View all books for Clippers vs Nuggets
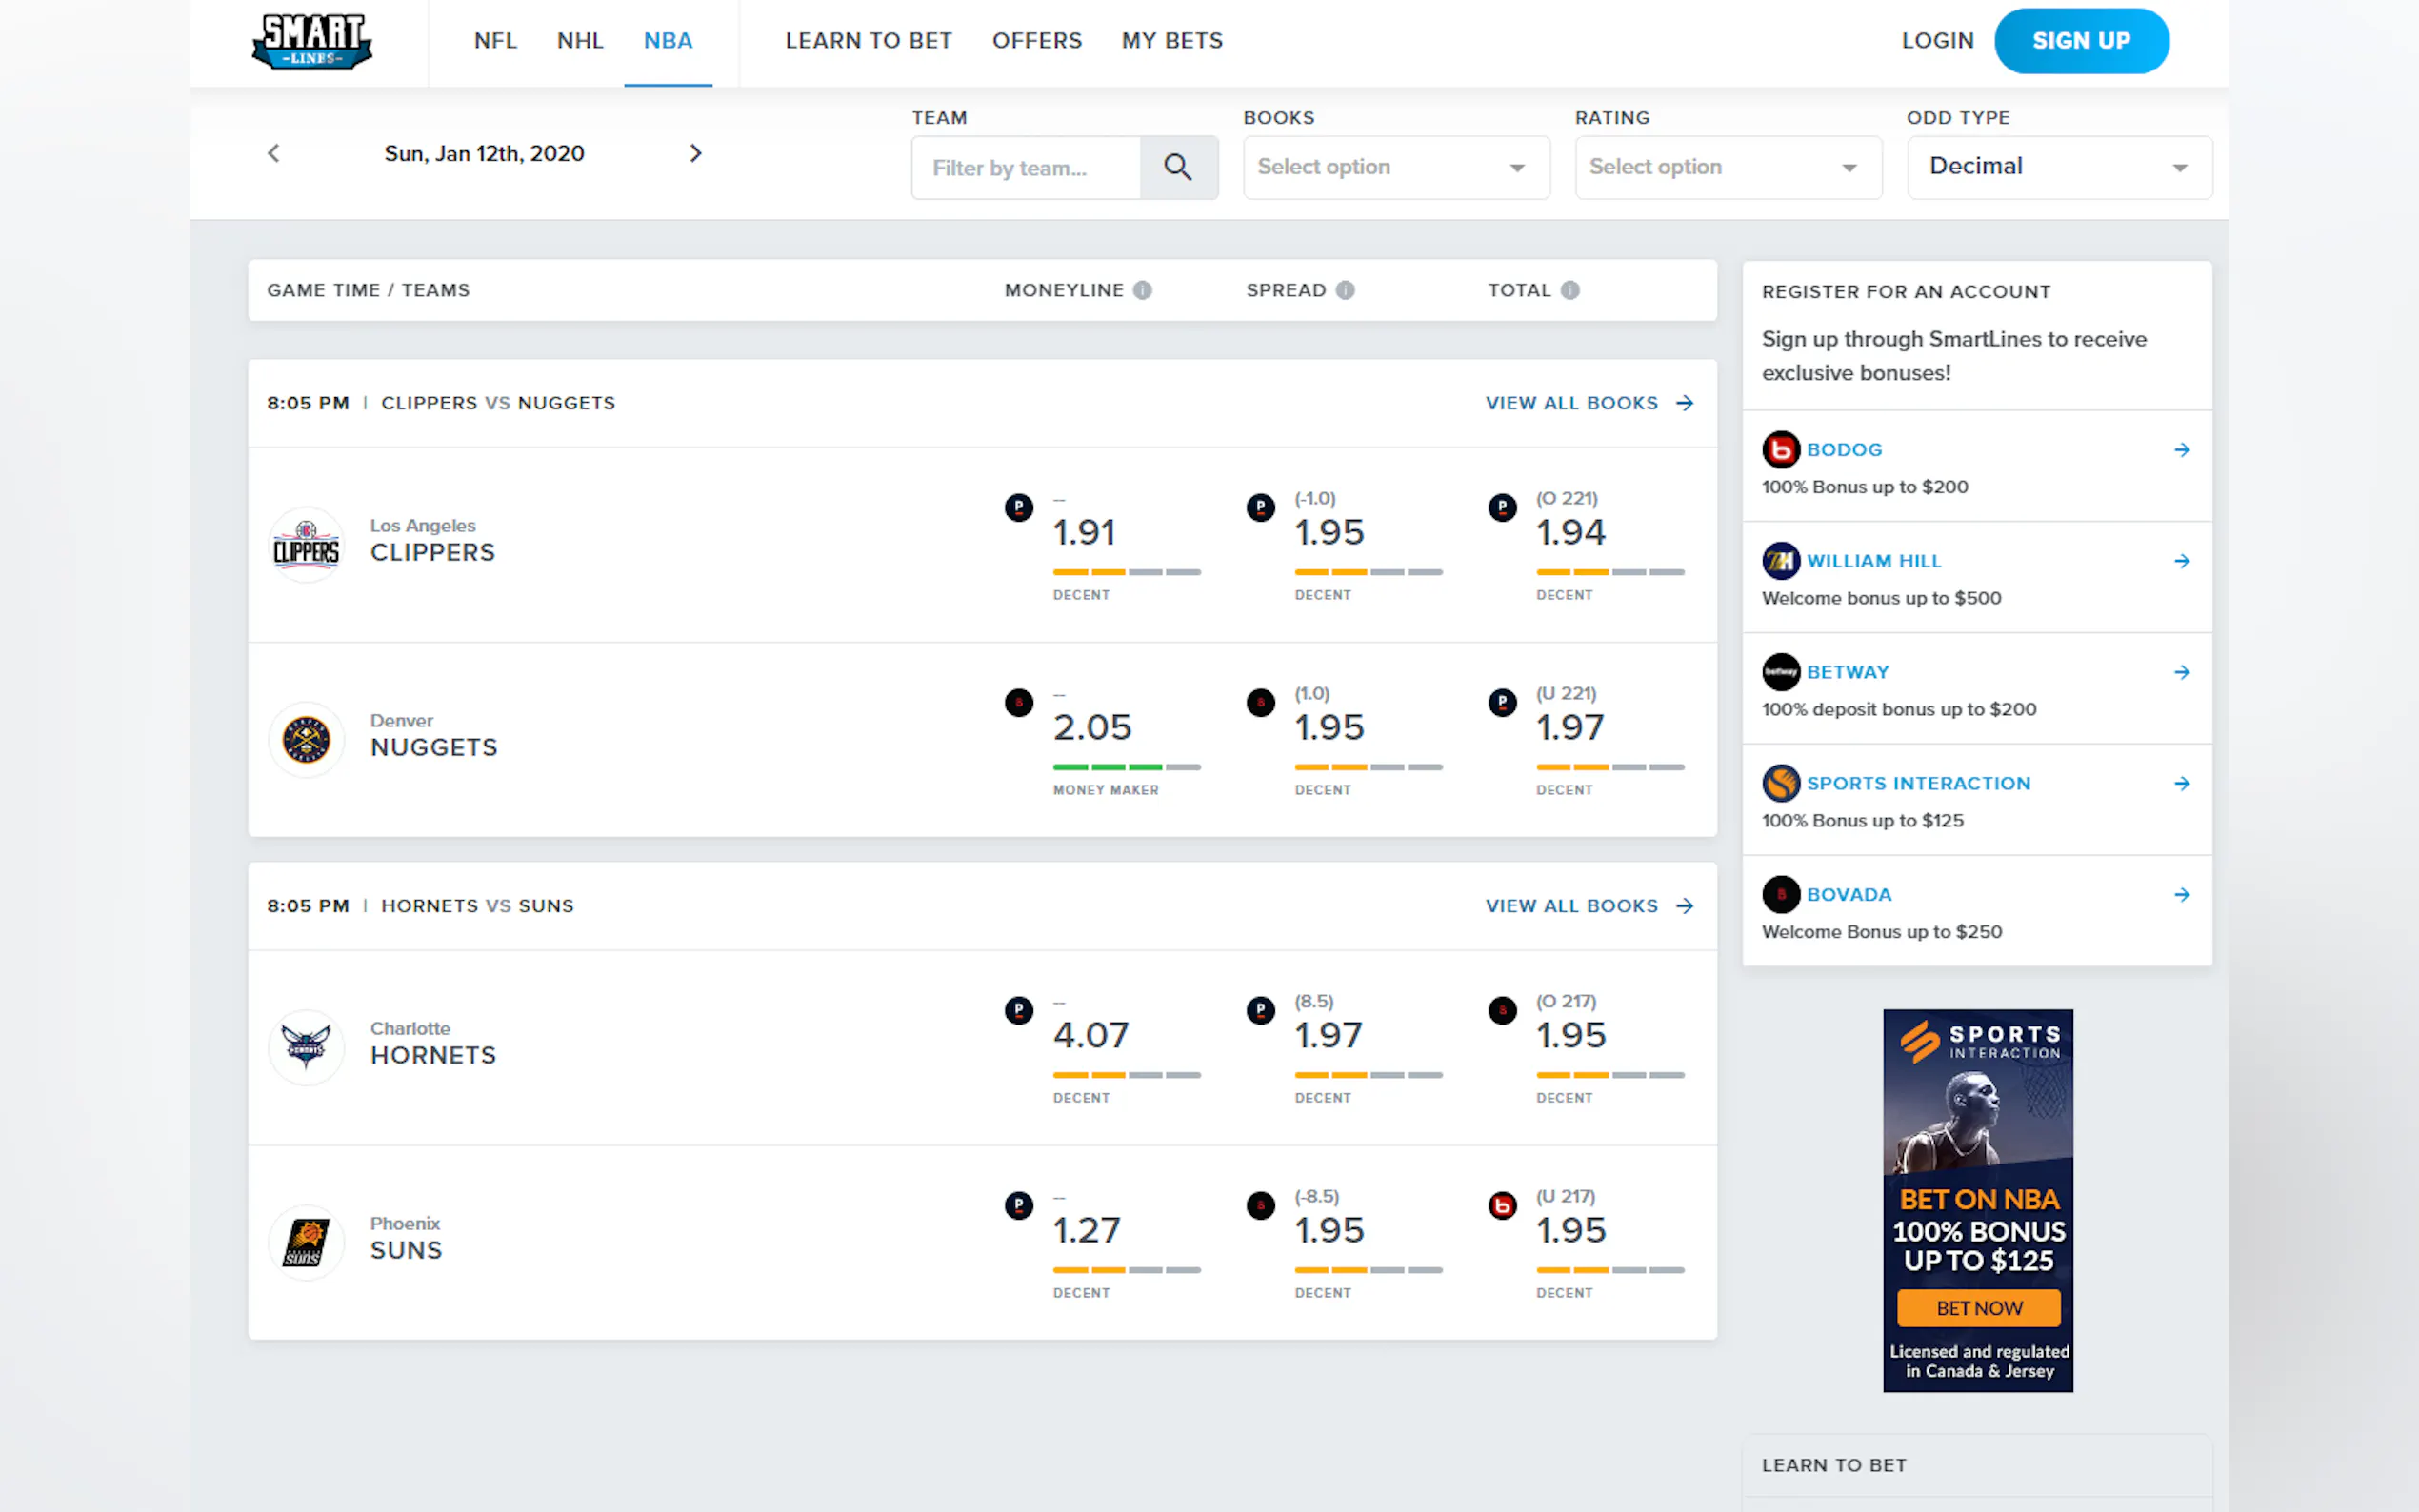This screenshot has width=2419, height=1512. [1588, 403]
